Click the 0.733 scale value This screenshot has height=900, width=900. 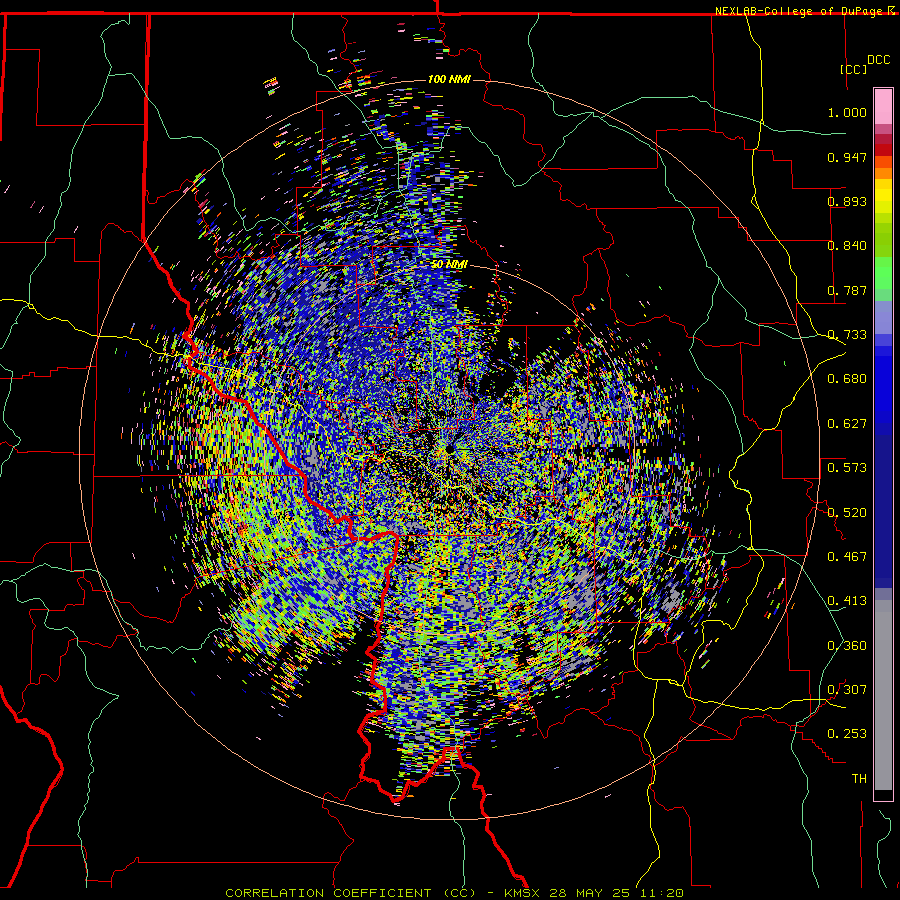[x=847, y=335]
